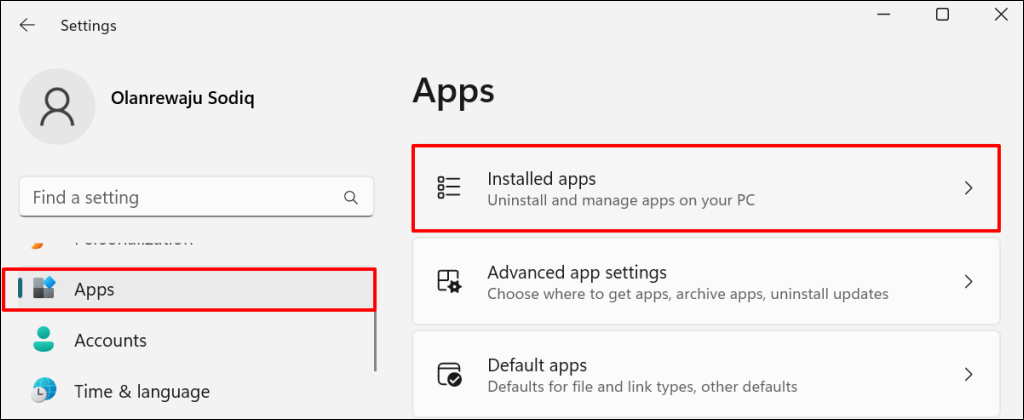The image size is (1024, 420).
Task: Select Apps in the sidebar
Action: pos(94,290)
